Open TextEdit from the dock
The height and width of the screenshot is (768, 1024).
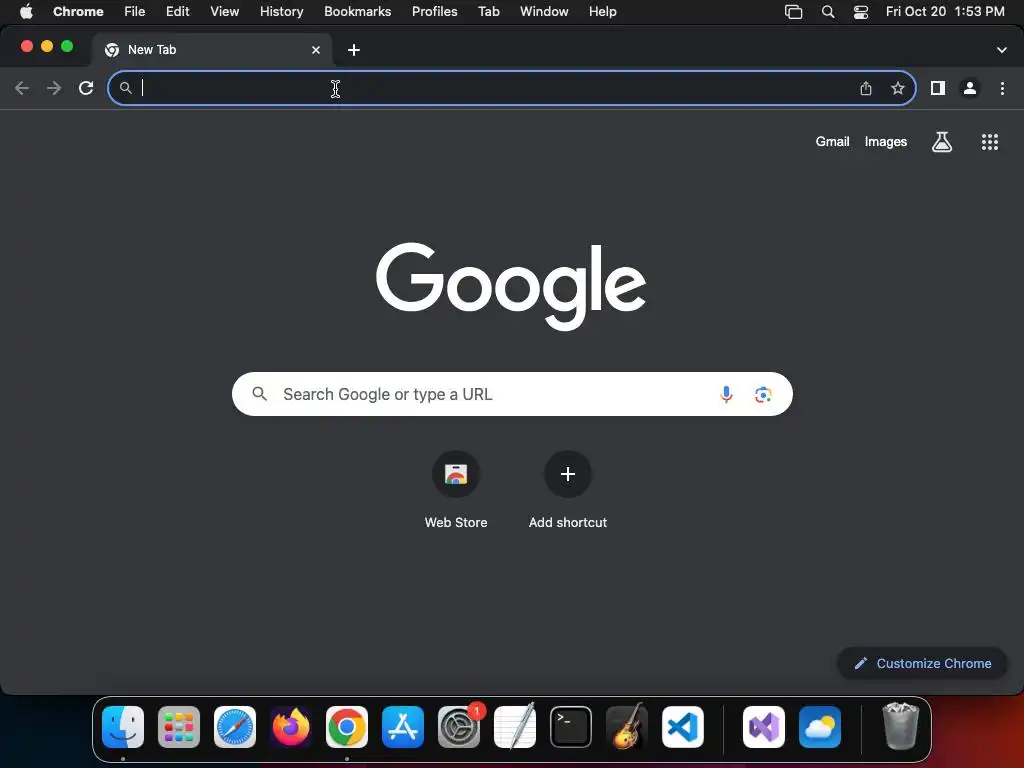tap(515, 727)
